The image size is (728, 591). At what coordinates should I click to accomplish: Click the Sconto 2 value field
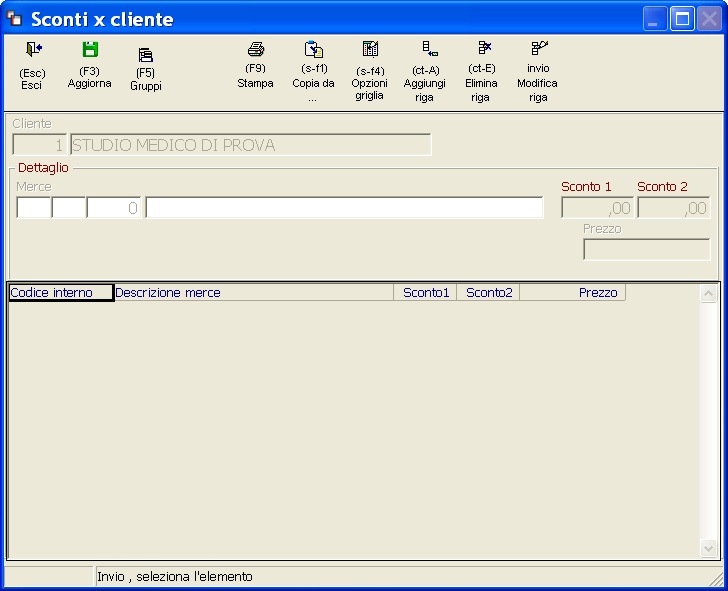point(674,208)
